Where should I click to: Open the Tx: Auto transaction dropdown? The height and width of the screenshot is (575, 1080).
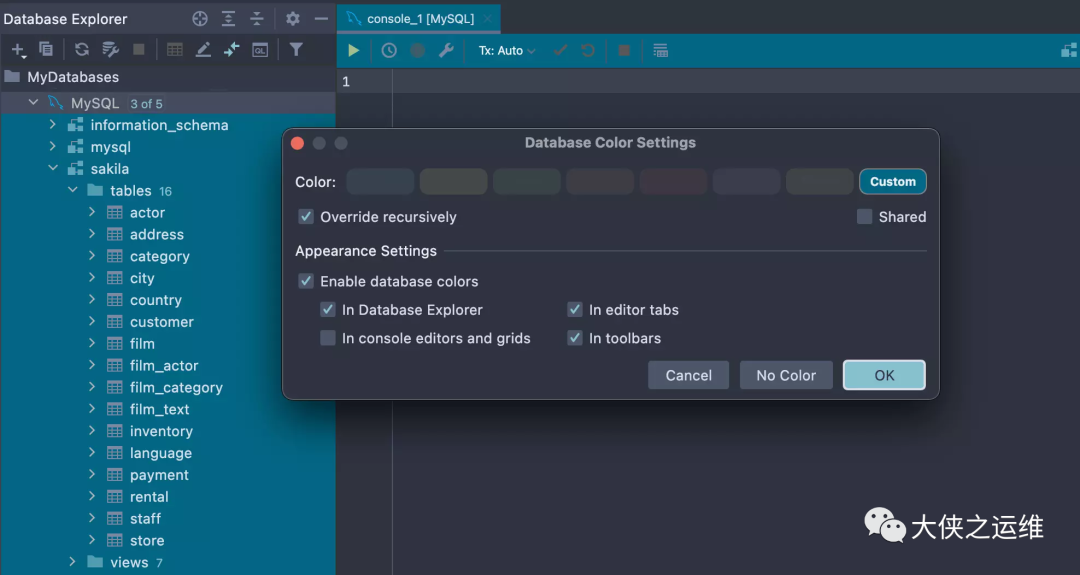pos(507,50)
